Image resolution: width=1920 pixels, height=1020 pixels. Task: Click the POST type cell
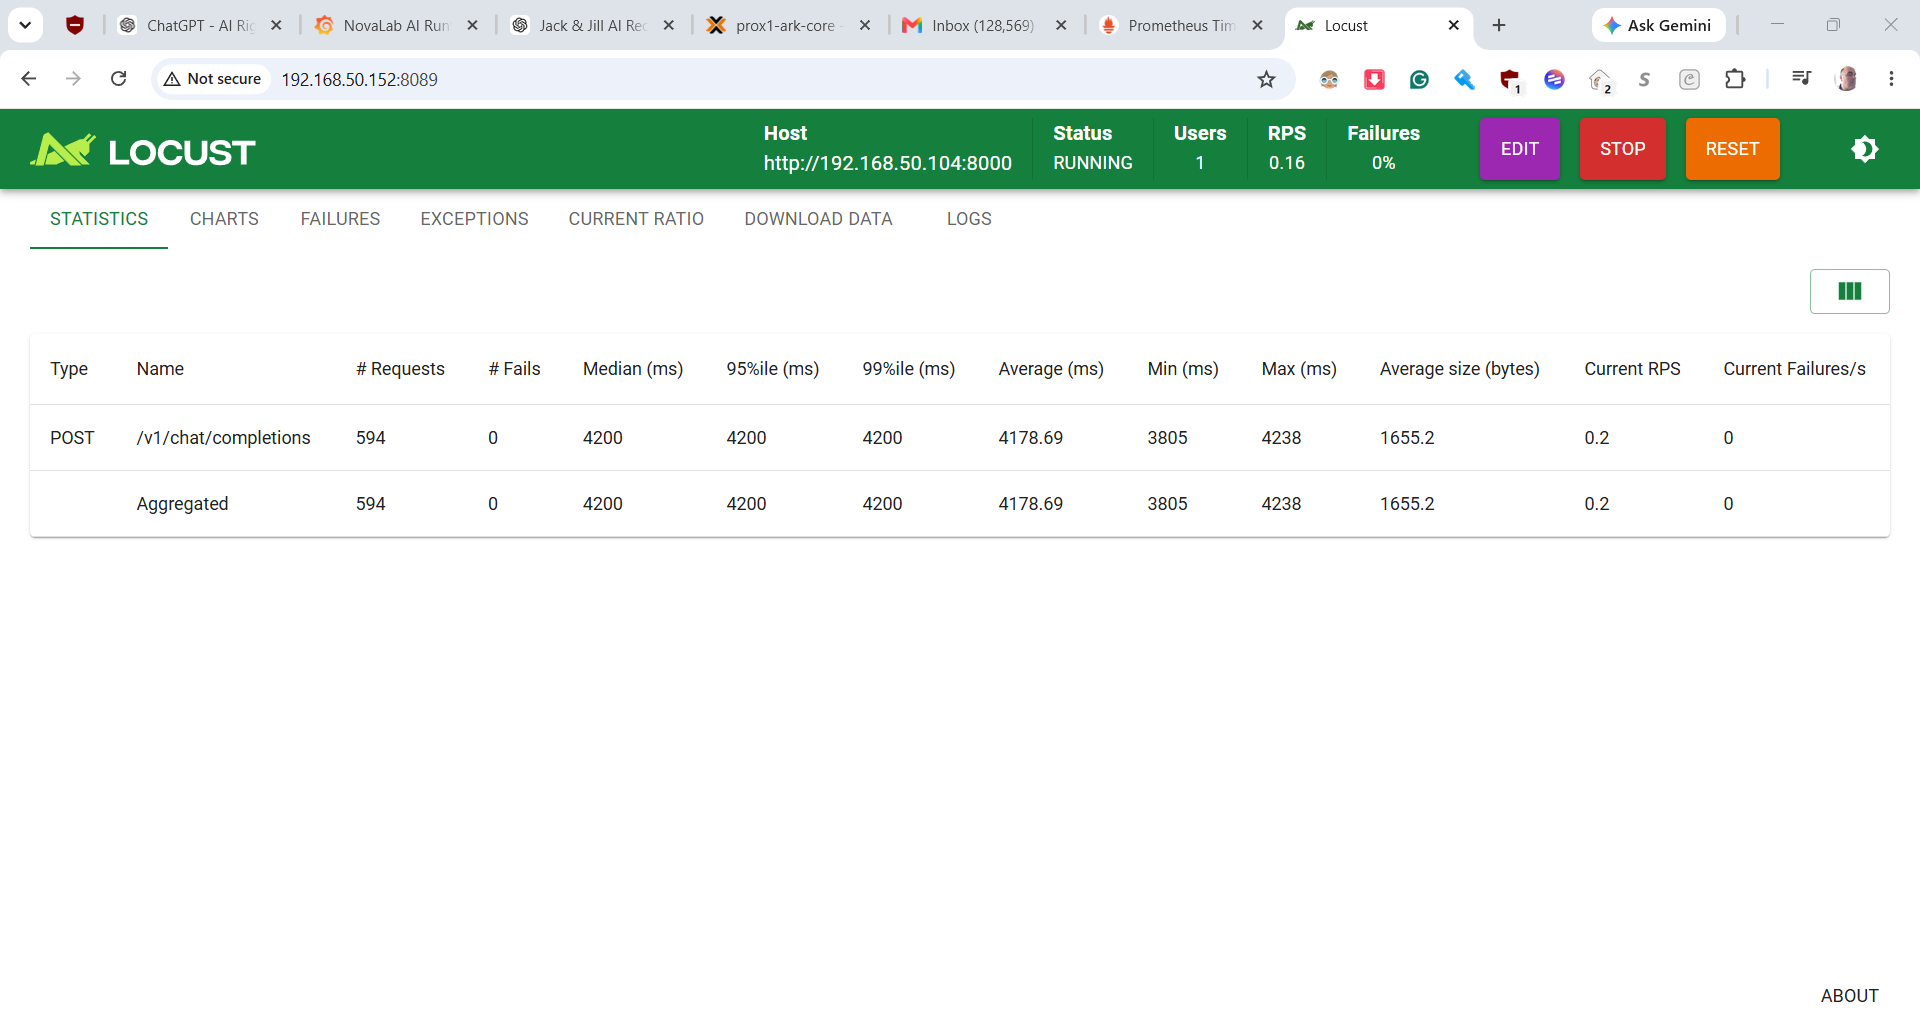coord(72,438)
